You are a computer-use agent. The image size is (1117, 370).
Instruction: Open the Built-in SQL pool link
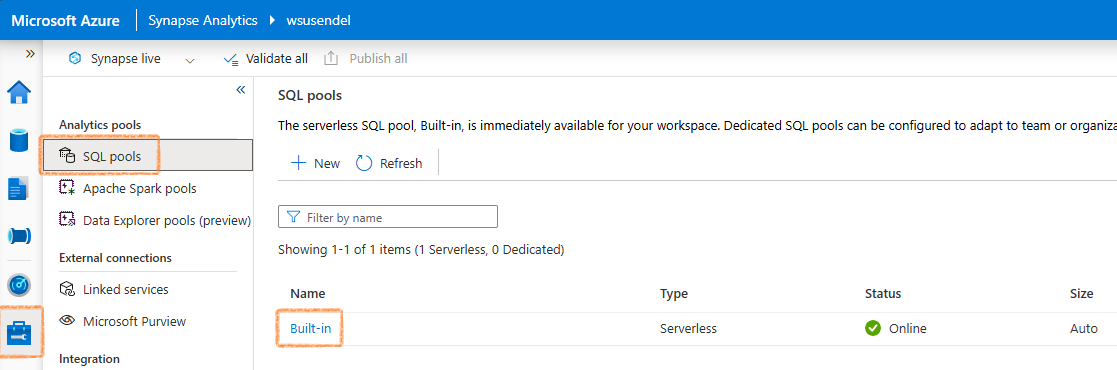(311, 329)
